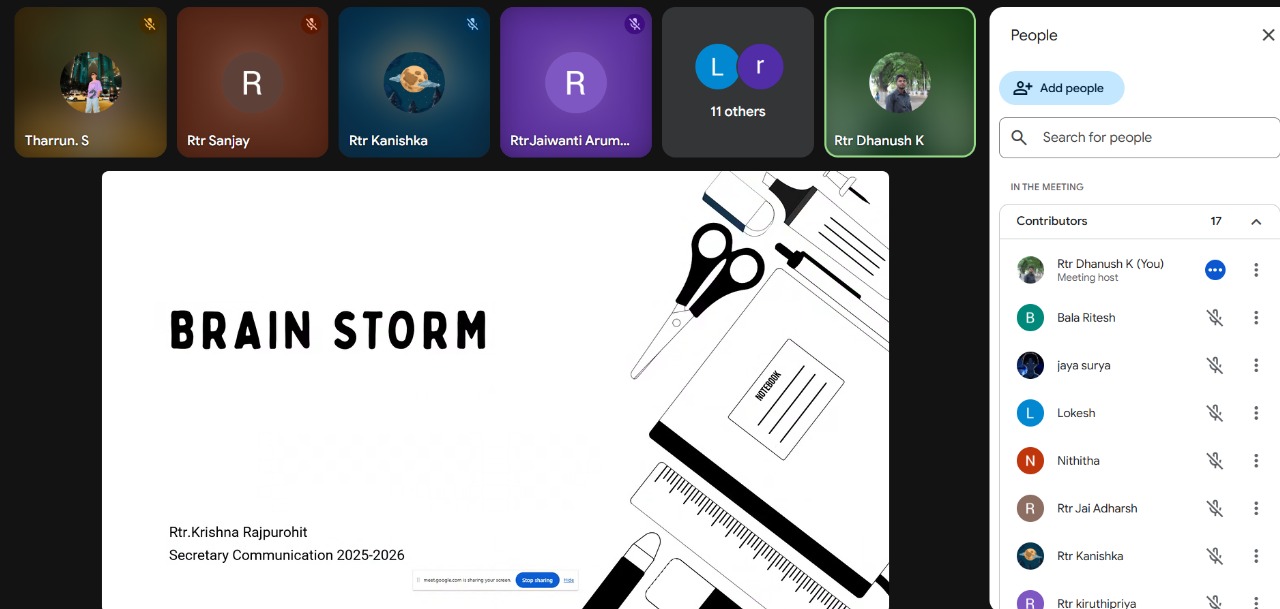Click Nithitha's muted microphone icon
Screen dimensions: 1280x609
(x=1215, y=461)
